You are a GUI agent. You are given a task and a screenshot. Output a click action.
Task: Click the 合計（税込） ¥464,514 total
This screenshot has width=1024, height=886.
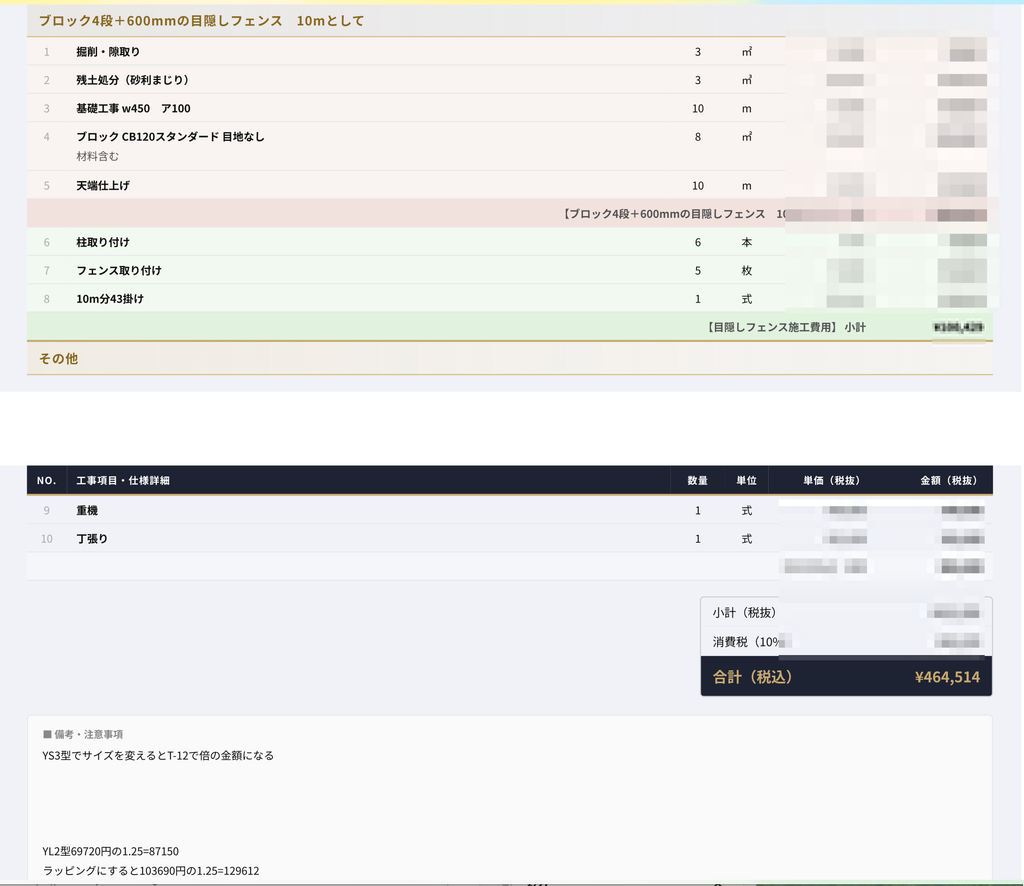pos(846,676)
